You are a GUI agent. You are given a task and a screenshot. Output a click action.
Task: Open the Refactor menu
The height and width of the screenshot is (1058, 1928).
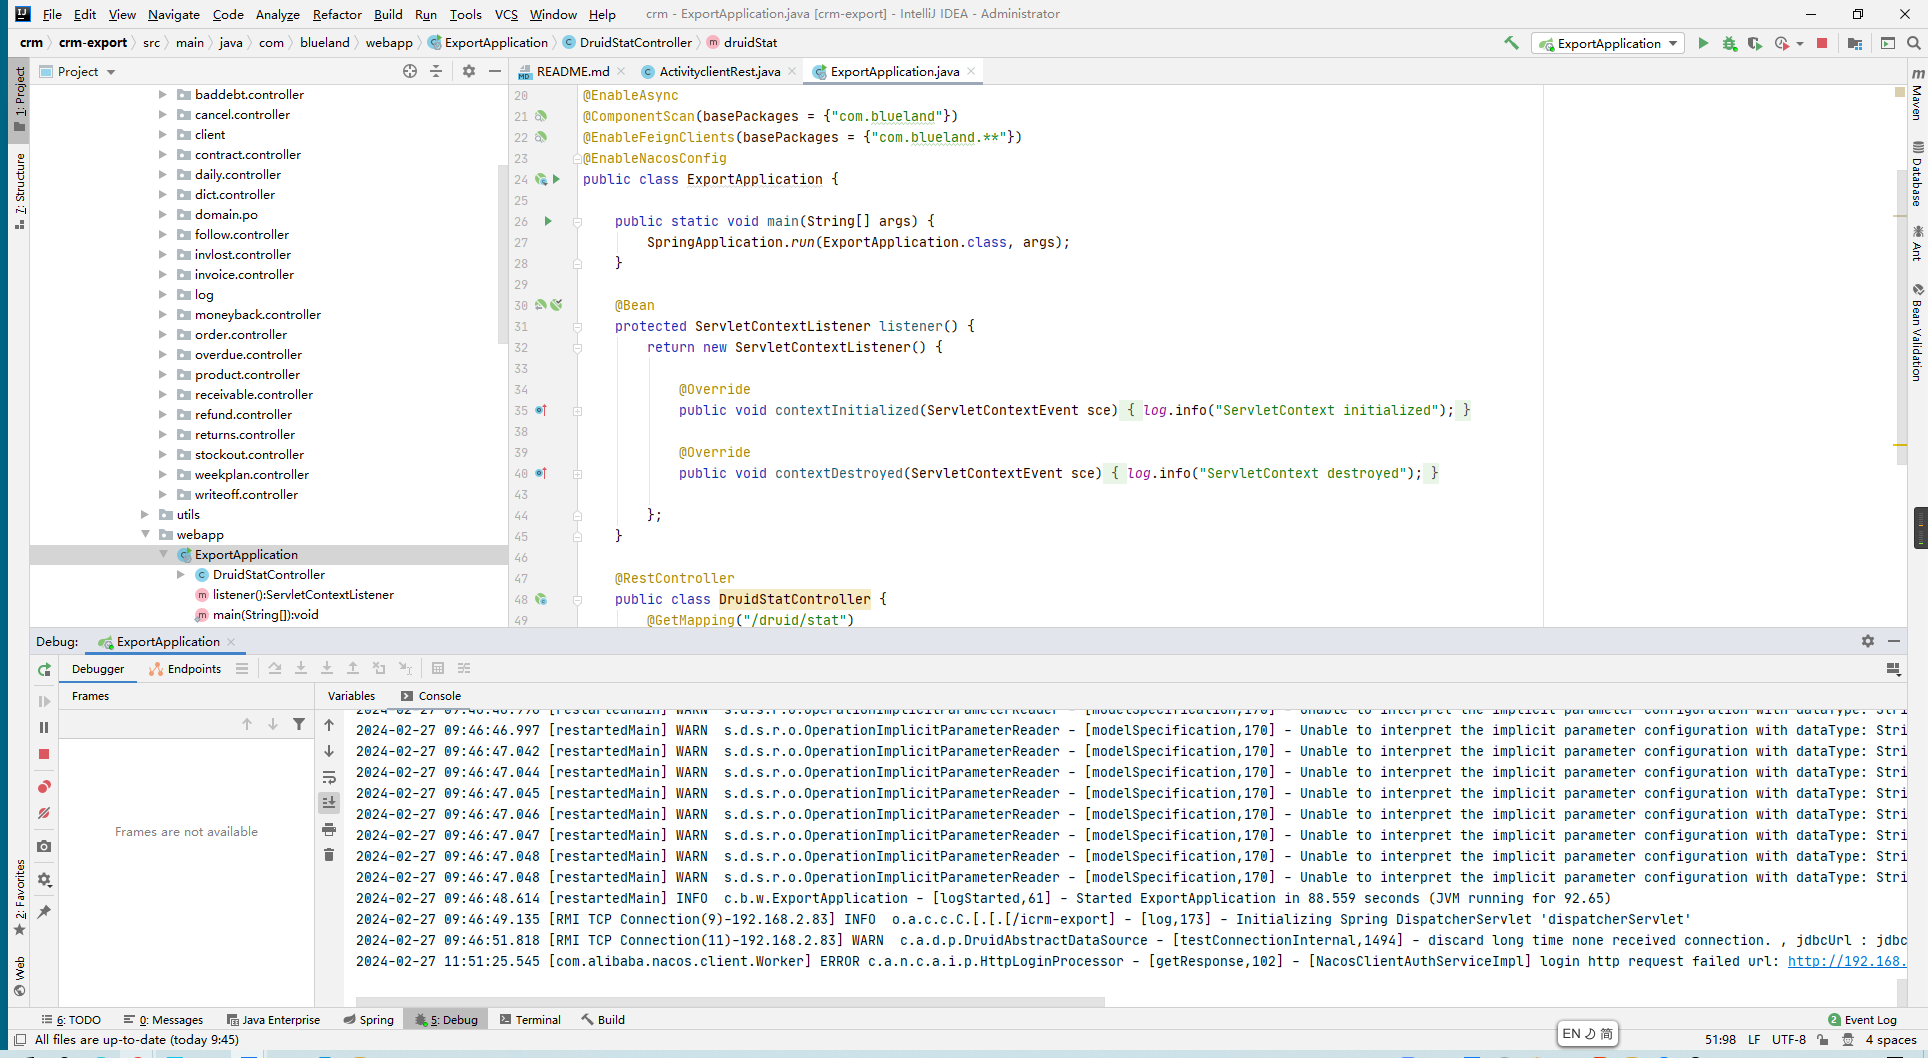tap(336, 14)
